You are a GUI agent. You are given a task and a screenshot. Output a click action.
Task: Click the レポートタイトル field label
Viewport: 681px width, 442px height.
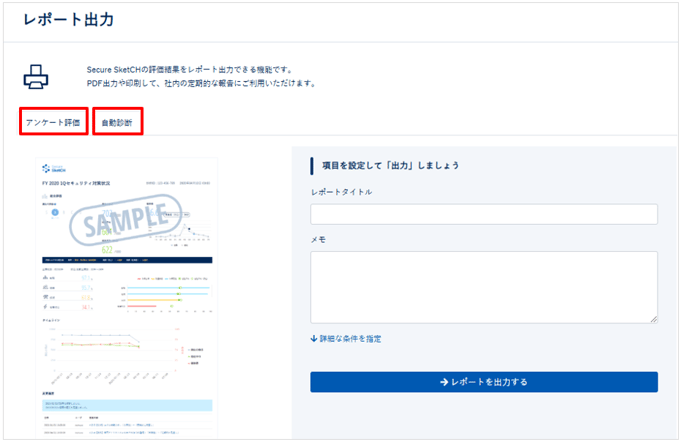pyautogui.click(x=341, y=192)
